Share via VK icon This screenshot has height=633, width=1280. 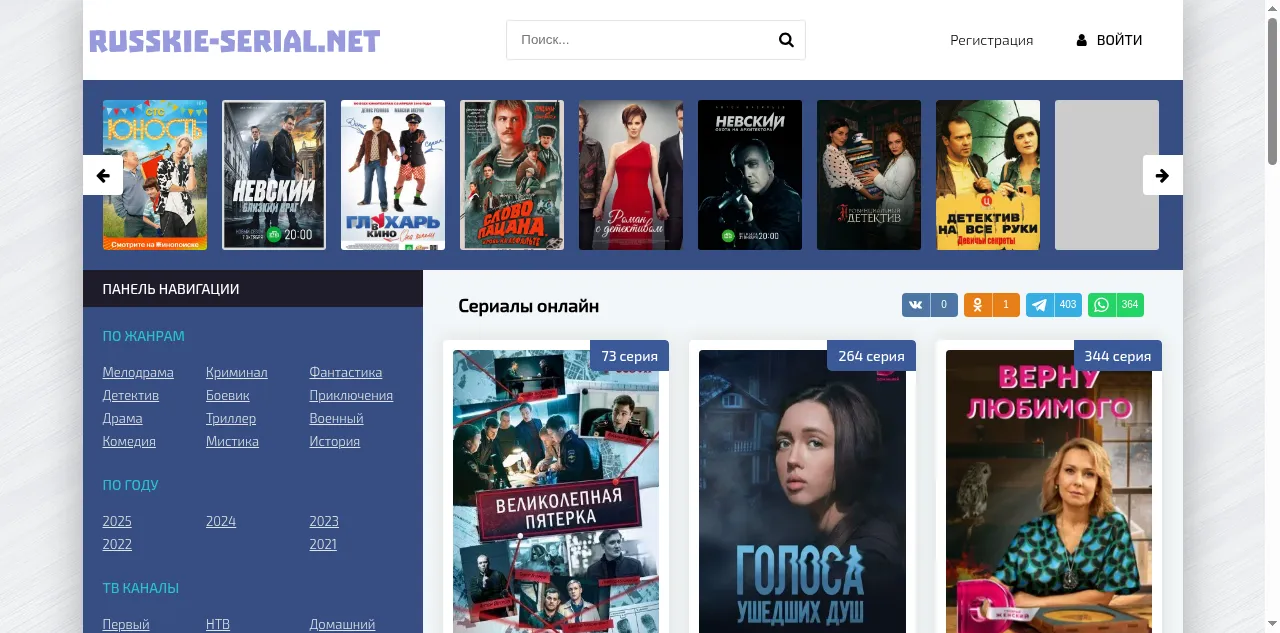tap(916, 305)
